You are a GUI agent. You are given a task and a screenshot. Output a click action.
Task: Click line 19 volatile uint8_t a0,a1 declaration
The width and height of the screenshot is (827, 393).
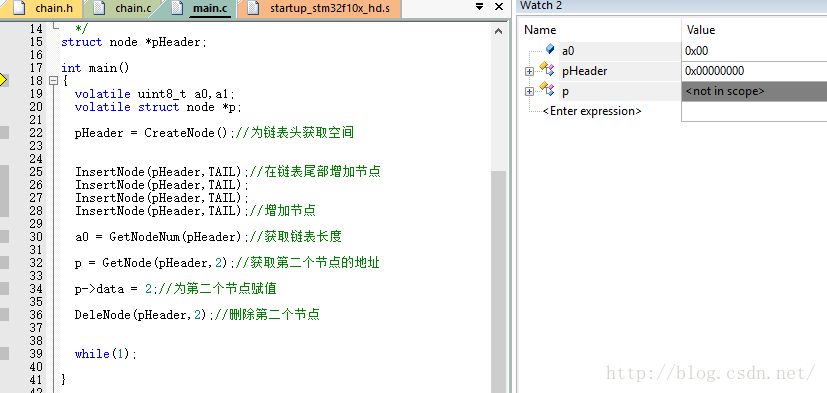(155, 94)
